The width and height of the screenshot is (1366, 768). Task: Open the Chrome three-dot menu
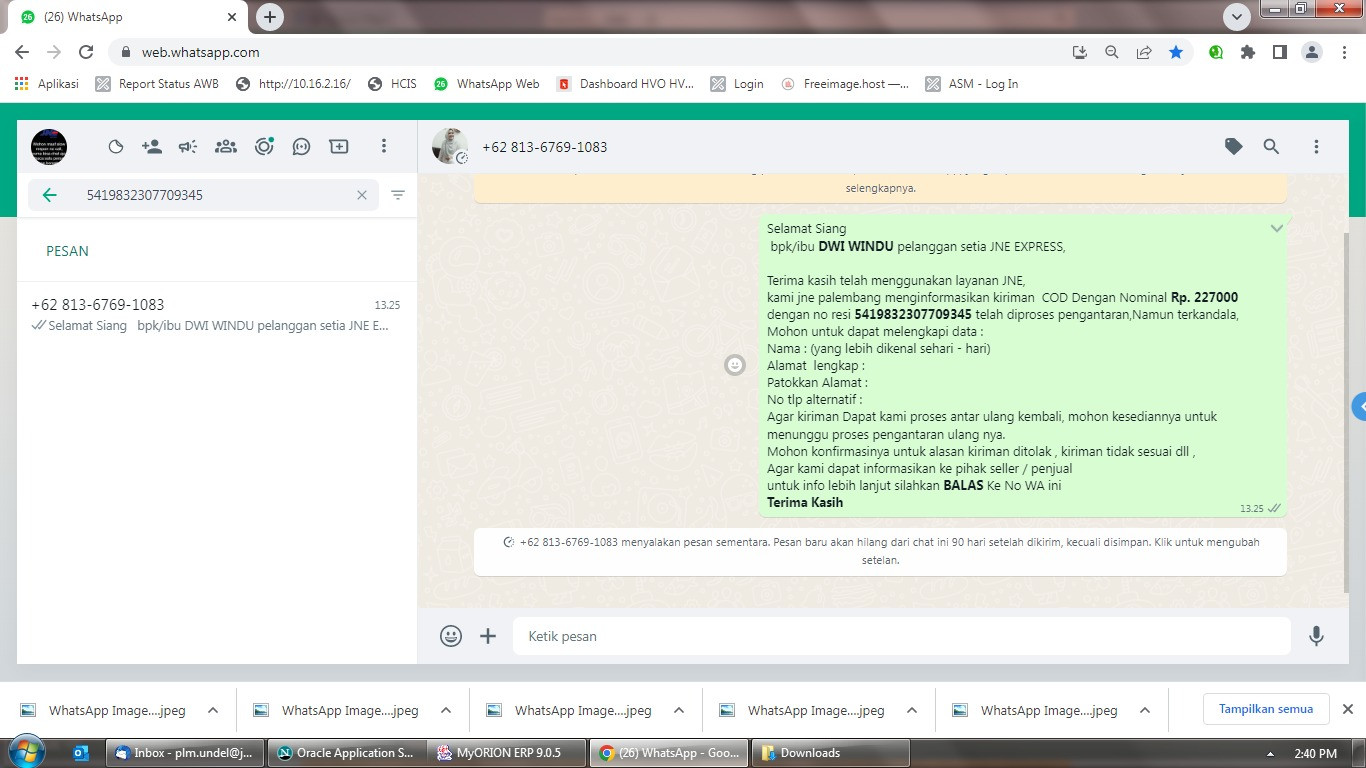1344,52
